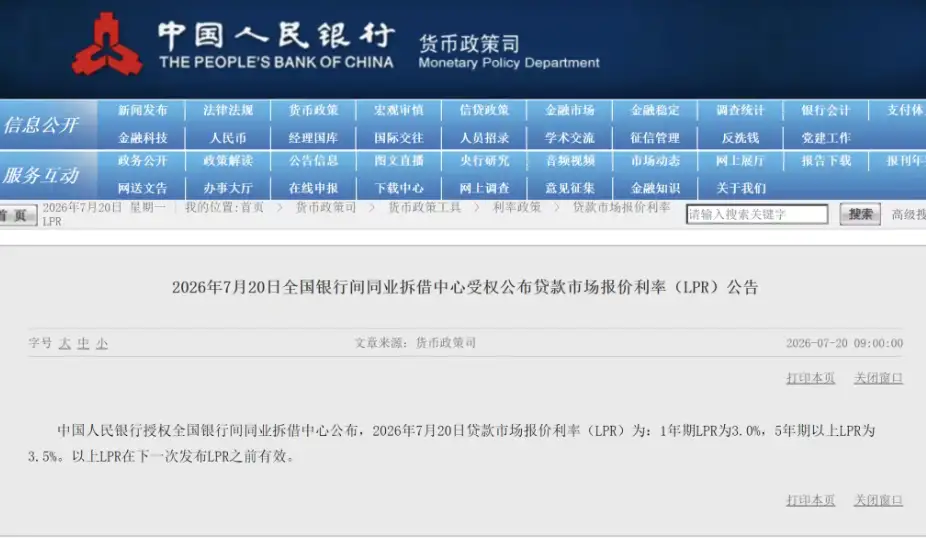This screenshot has height=538, width=926.
Task: Set font size to small (小)
Action: 102,343
